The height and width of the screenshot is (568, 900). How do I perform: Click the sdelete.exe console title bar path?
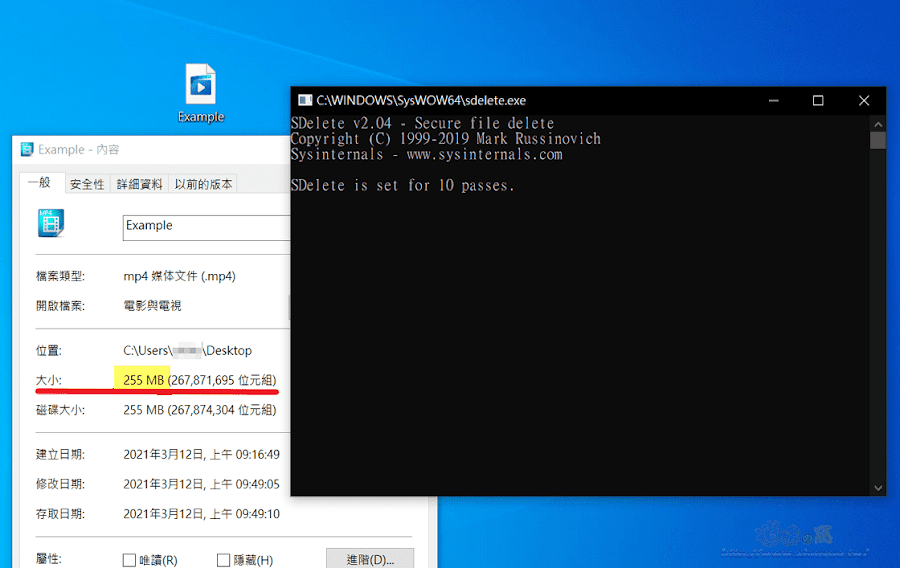click(421, 100)
